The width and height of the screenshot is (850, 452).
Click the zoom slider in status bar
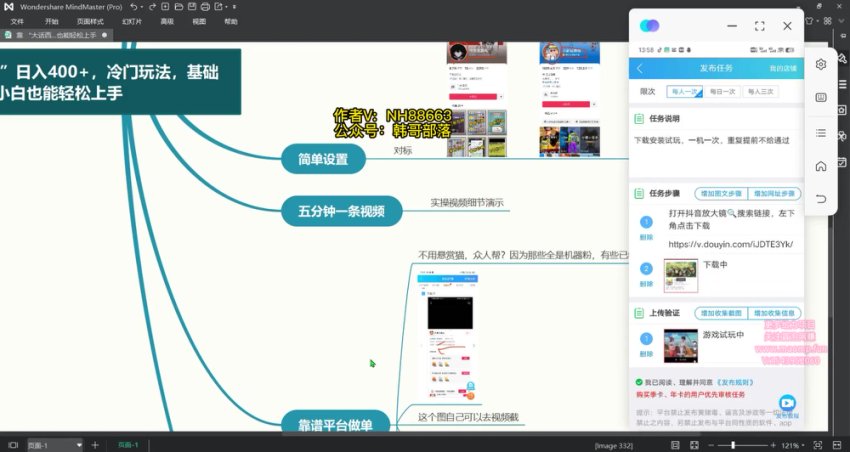(x=734, y=444)
